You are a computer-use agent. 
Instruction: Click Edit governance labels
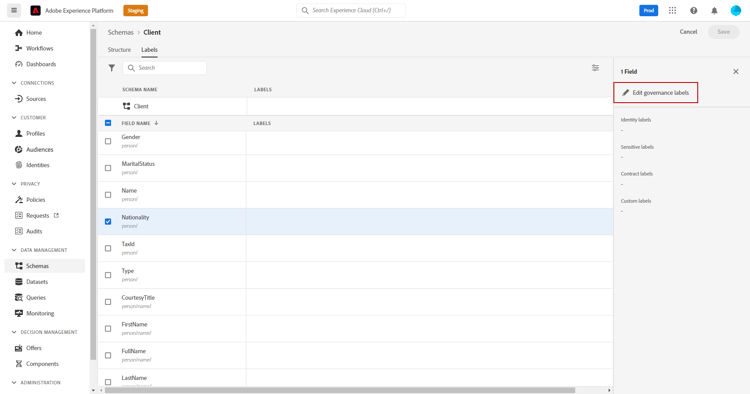pos(656,92)
